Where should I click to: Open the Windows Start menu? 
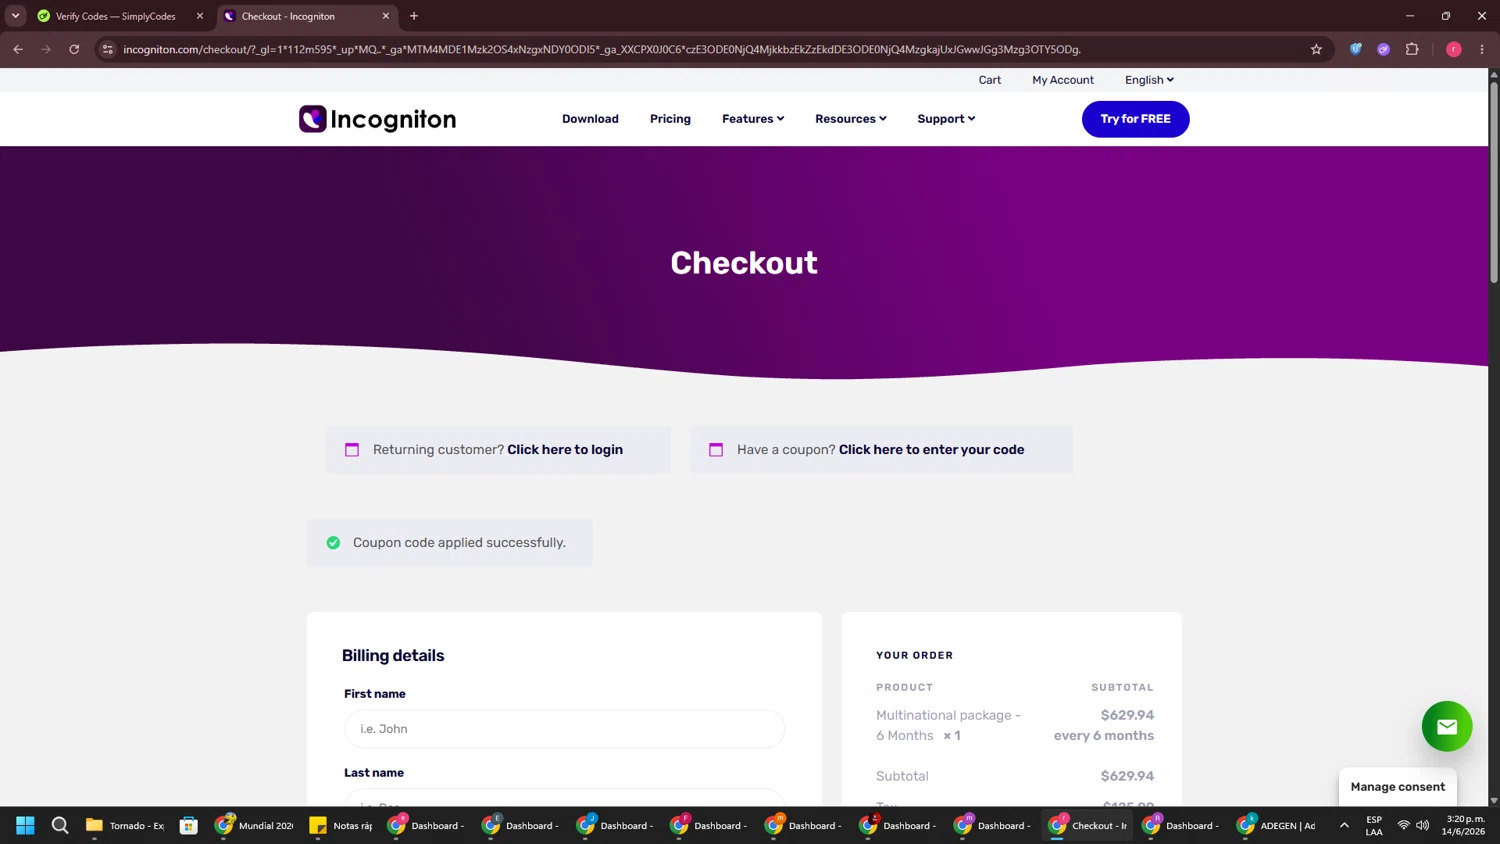coord(25,825)
